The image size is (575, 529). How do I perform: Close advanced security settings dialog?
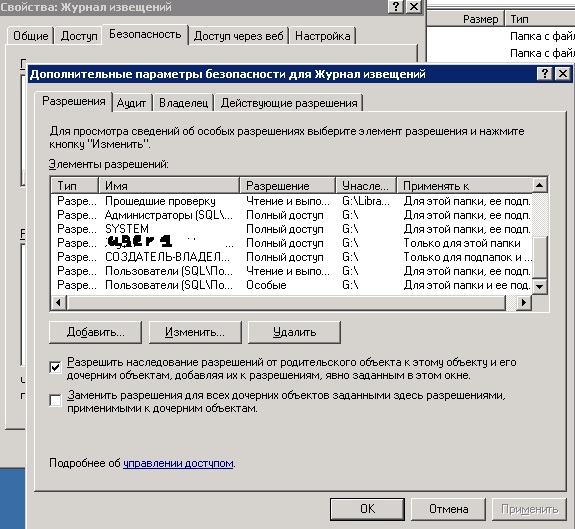(x=563, y=74)
